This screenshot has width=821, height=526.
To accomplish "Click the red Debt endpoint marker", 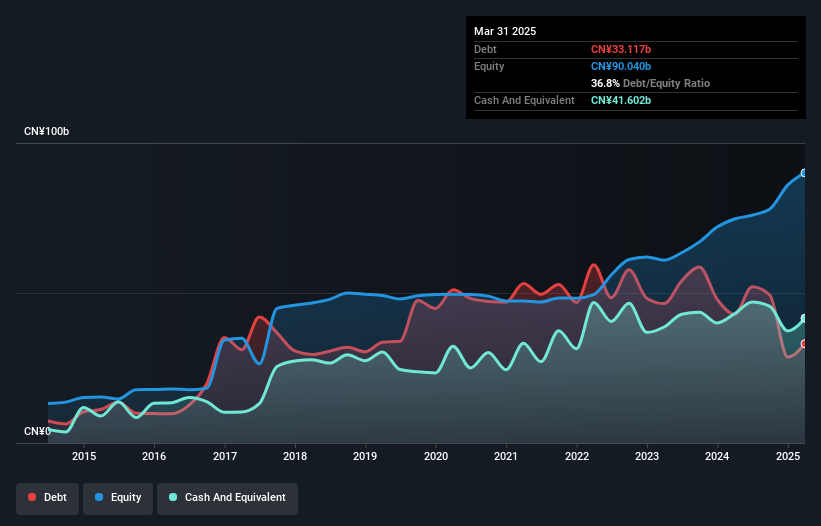I will pos(804,344).
